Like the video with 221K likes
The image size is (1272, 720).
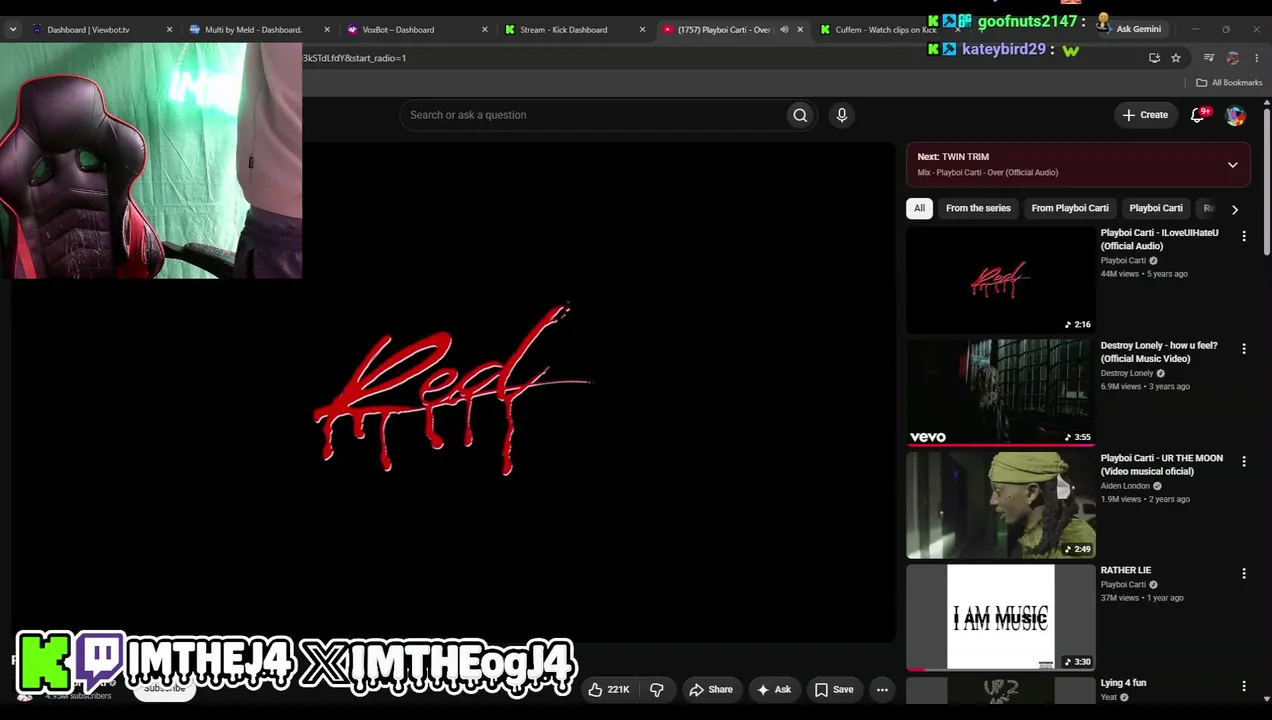coord(610,690)
